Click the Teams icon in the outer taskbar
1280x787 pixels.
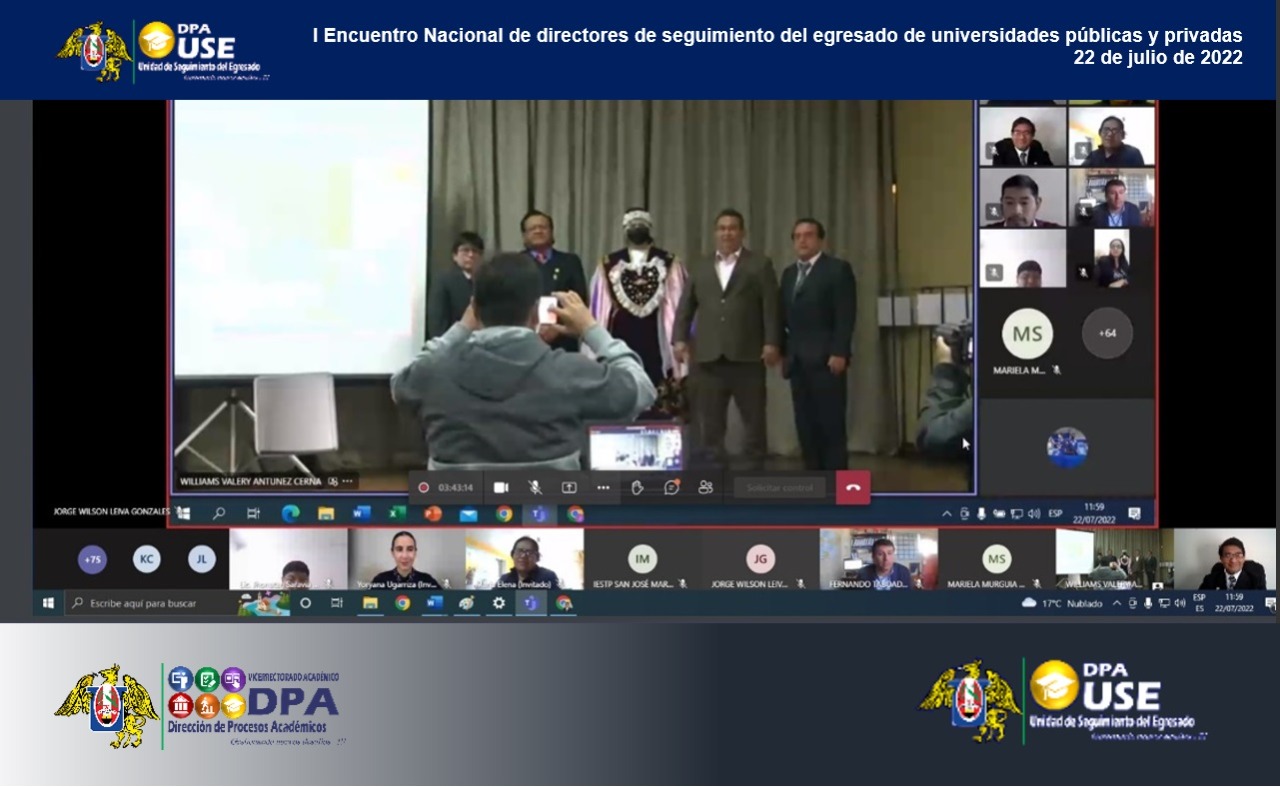[x=531, y=603]
